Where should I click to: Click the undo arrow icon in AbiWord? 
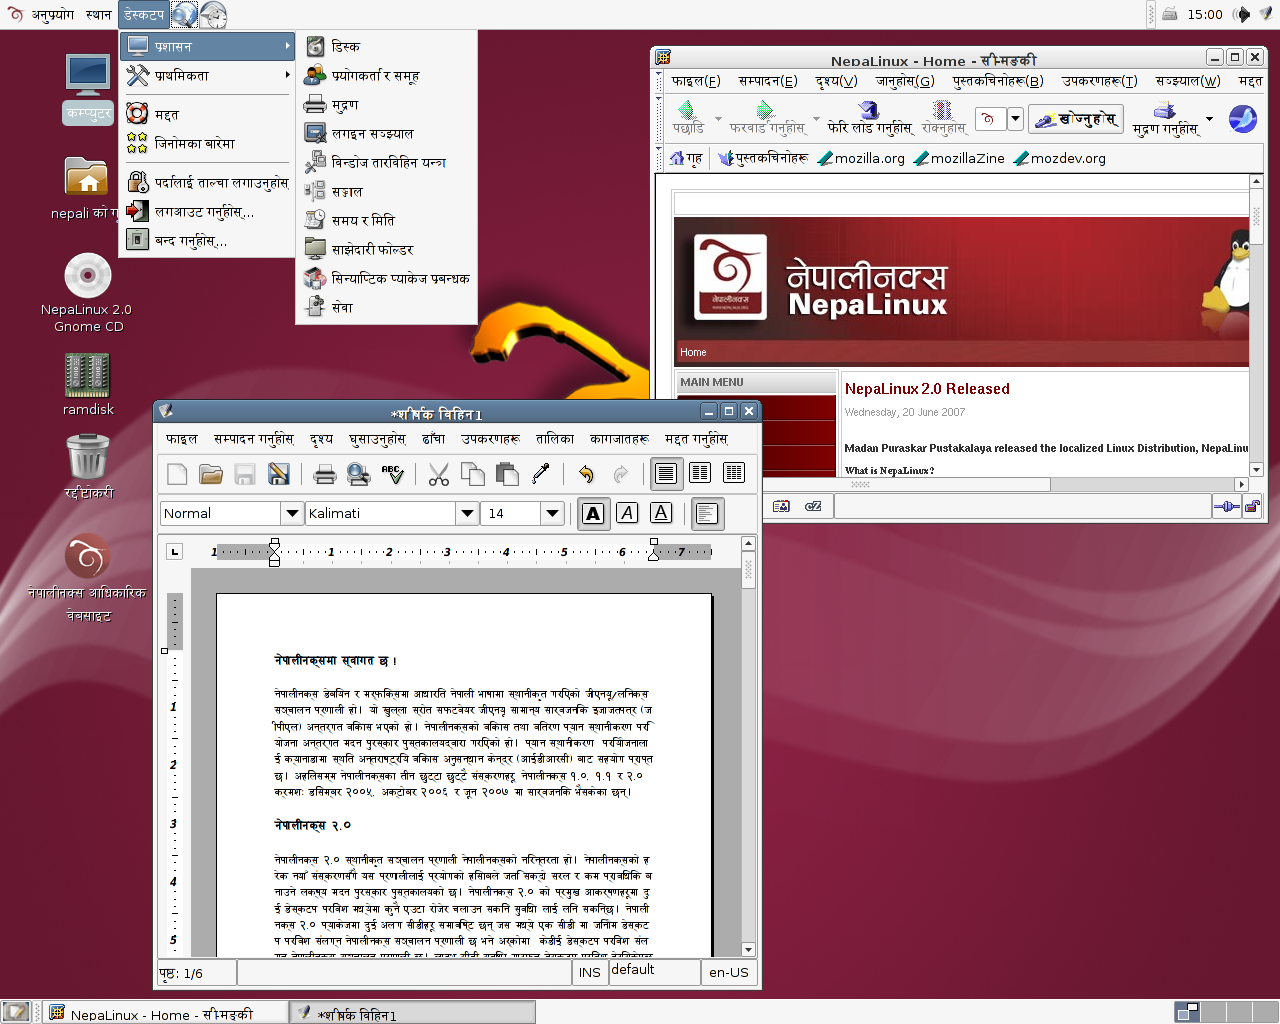(x=586, y=474)
